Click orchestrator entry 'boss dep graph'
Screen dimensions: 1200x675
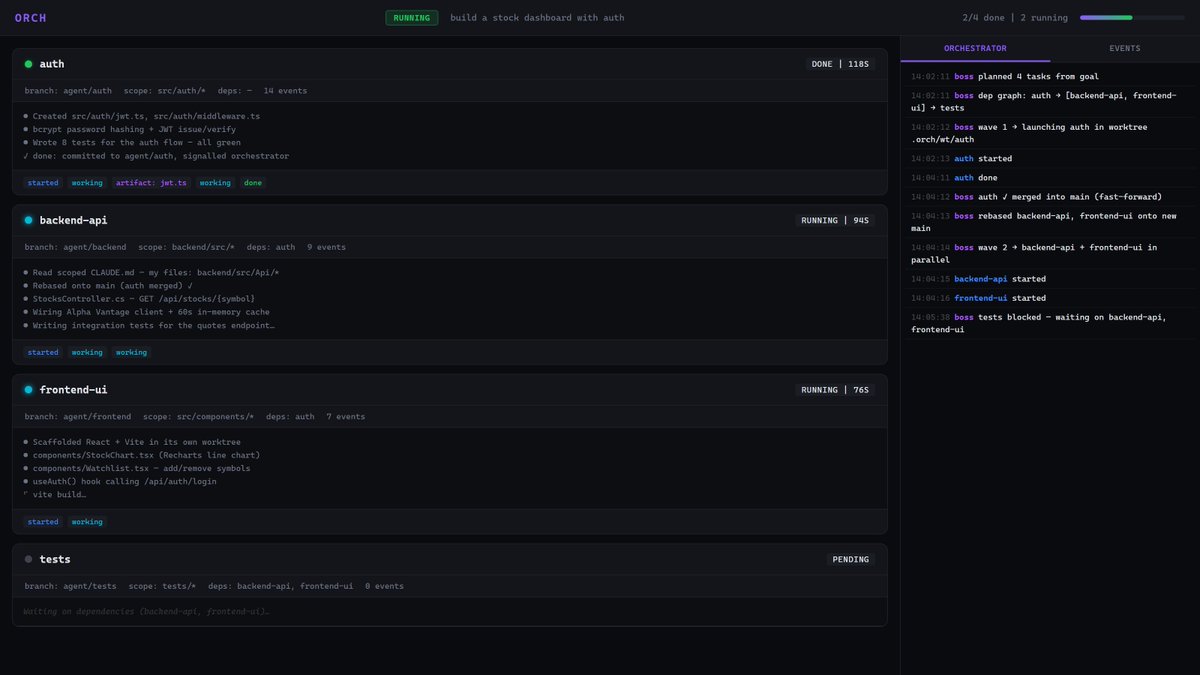[1050, 101]
